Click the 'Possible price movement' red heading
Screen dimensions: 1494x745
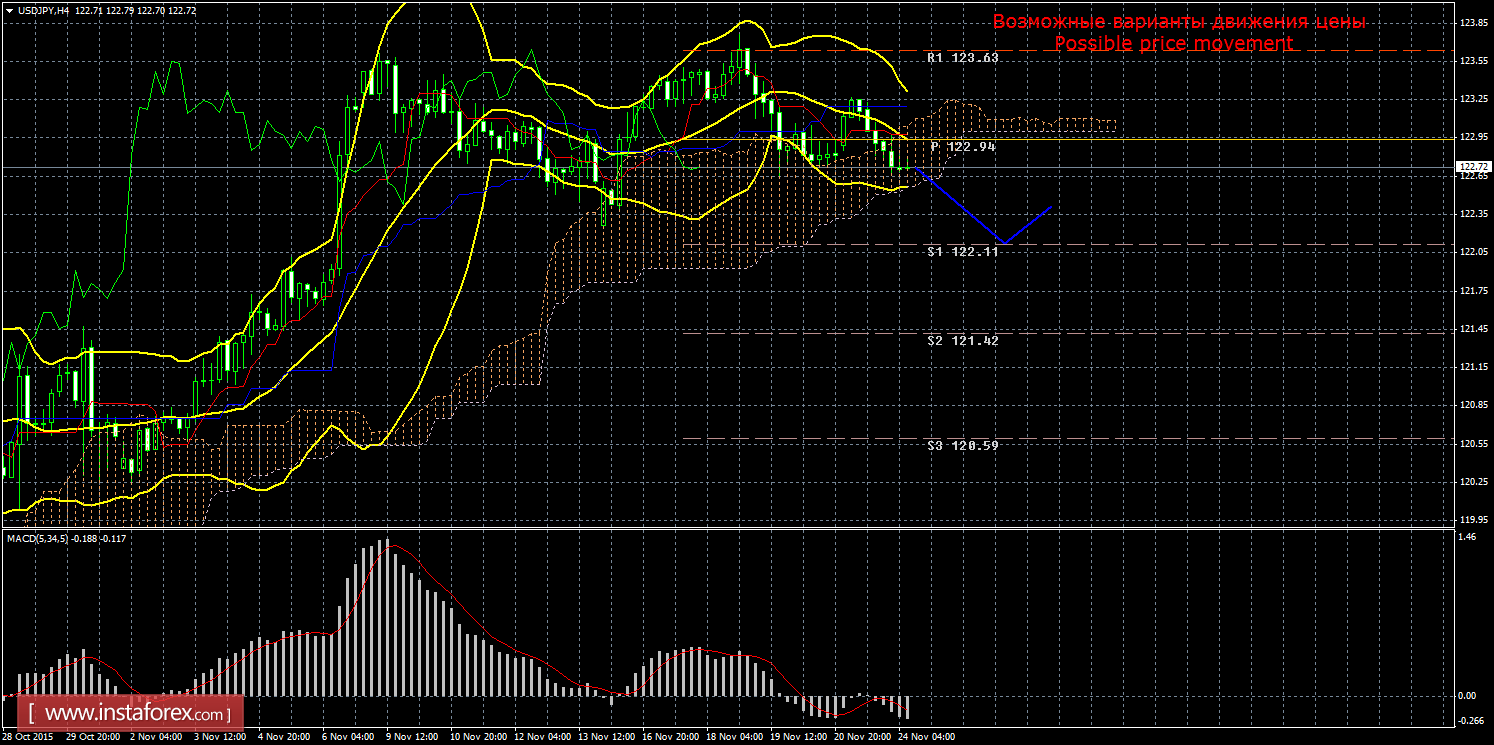coord(1173,44)
